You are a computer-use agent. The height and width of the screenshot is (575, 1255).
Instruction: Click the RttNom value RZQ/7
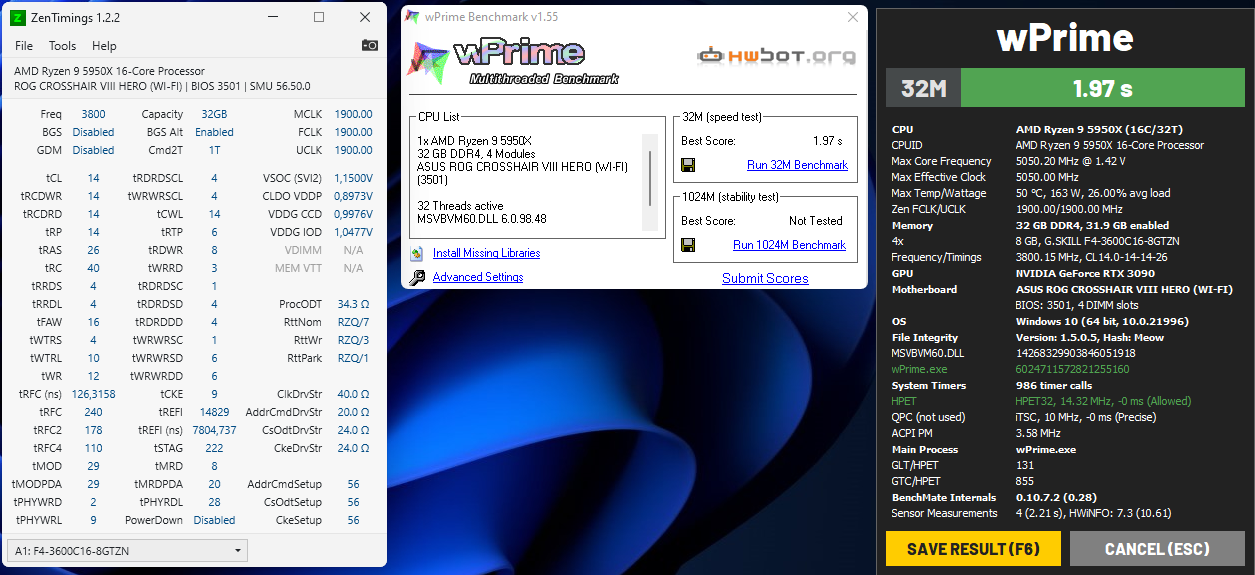[x=353, y=322]
